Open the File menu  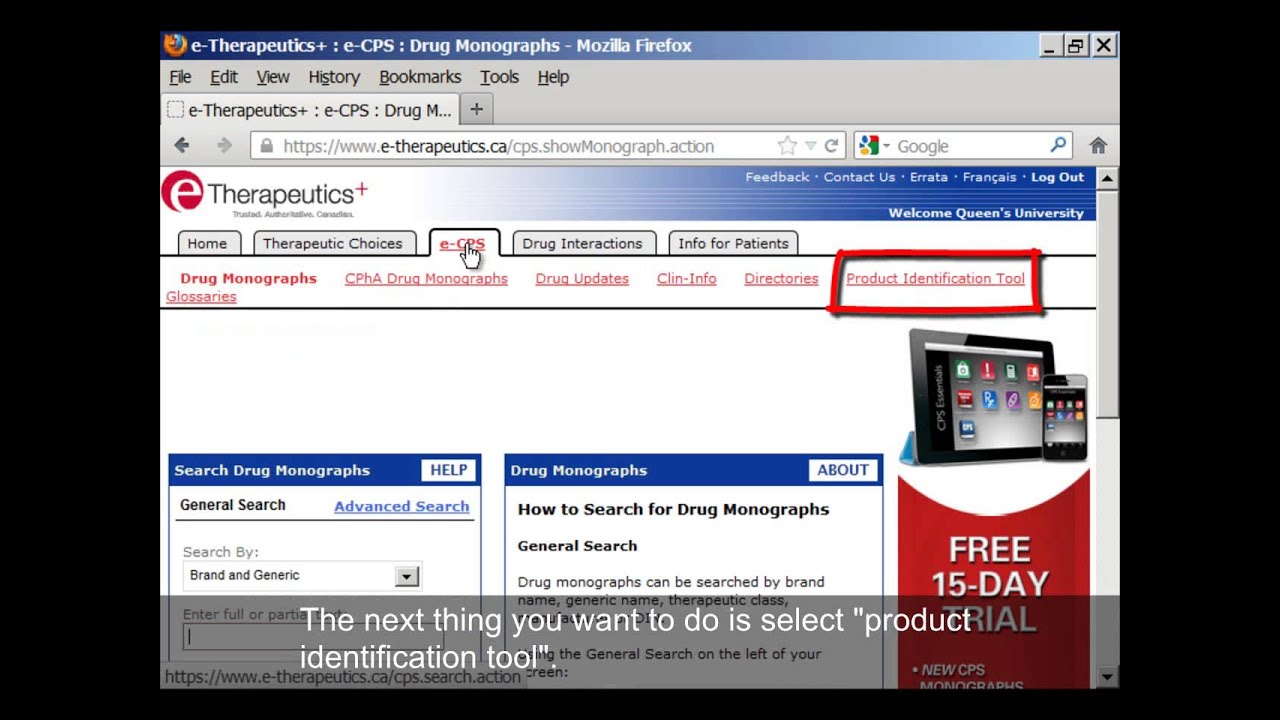[180, 77]
